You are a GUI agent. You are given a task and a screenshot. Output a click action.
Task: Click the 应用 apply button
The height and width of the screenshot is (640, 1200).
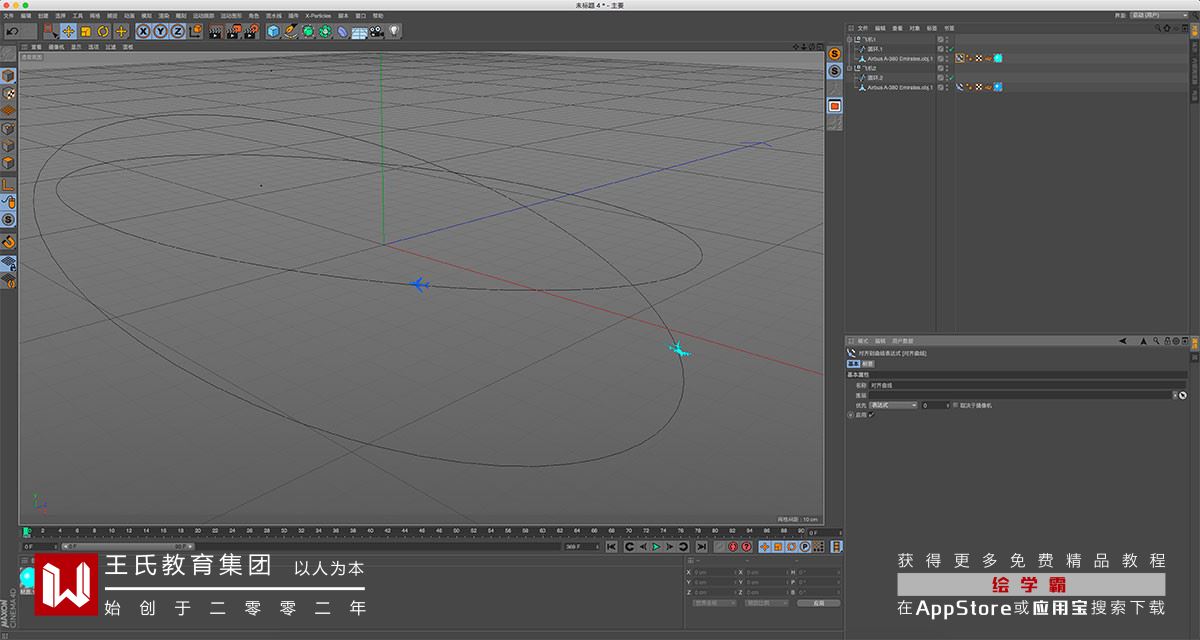(819, 603)
